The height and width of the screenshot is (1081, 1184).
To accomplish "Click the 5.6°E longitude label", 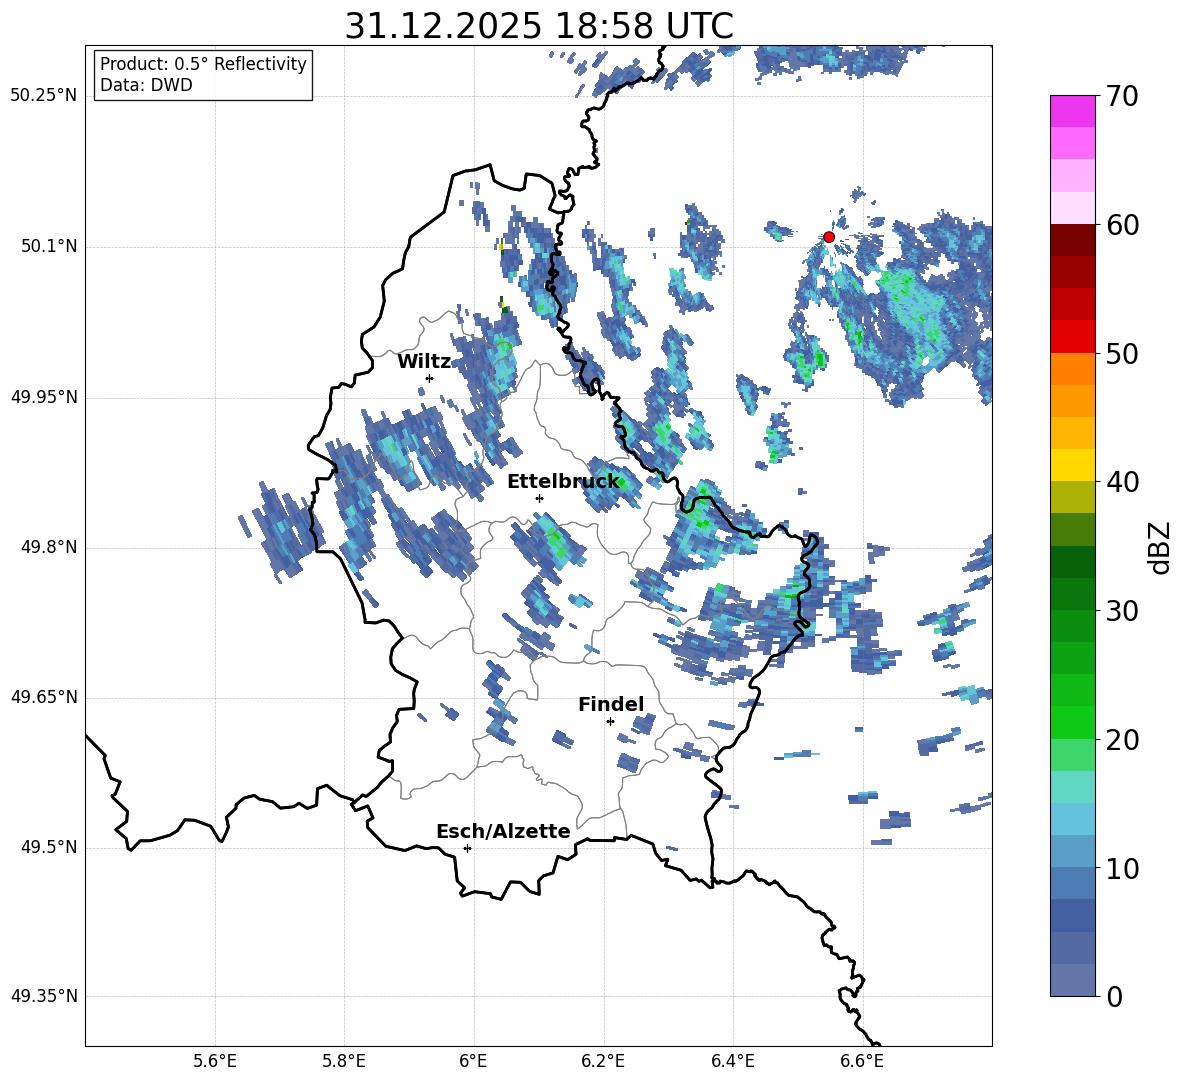I will (215, 1061).
